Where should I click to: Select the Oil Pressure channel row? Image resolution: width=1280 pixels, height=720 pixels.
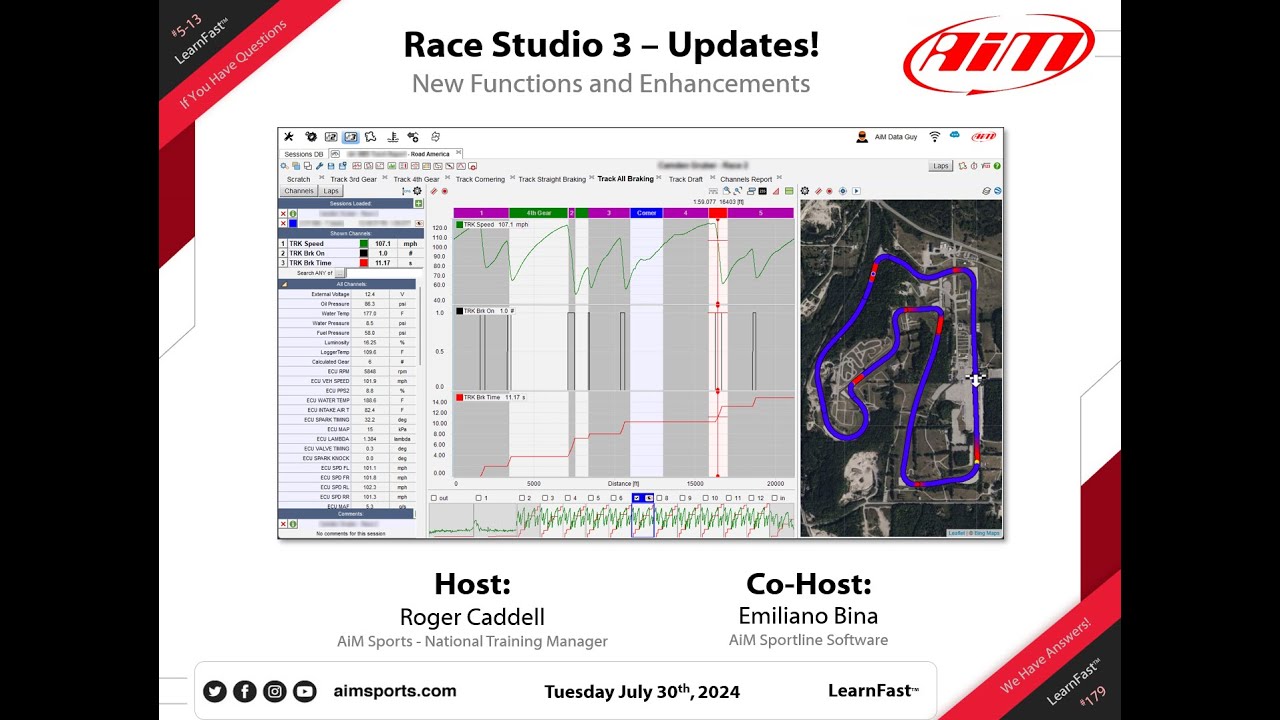(x=347, y=304)
